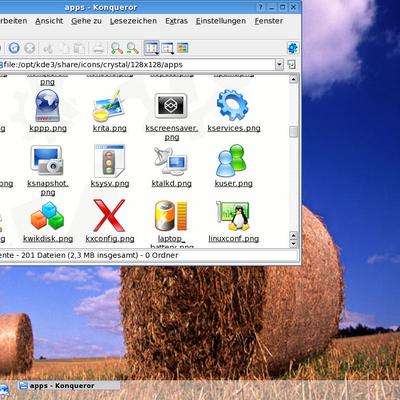The image size is (400, 400).
Task: Click the file list bottom scroll down arrow
Action: click(293, 244)
